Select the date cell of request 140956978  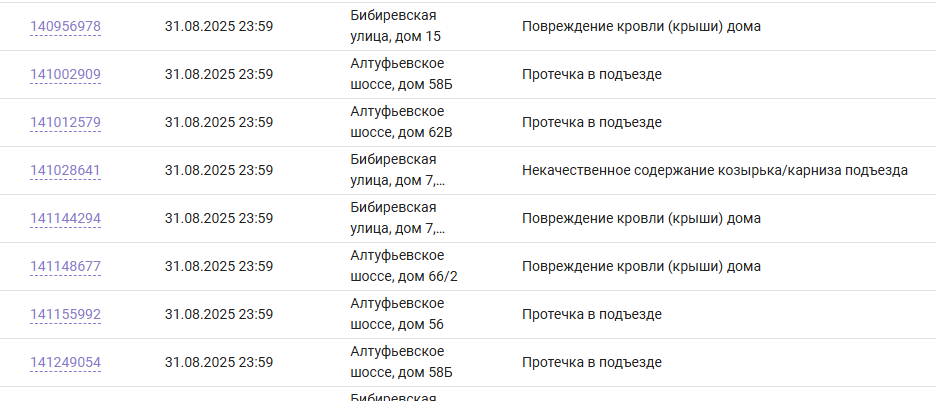coord(219,26)
